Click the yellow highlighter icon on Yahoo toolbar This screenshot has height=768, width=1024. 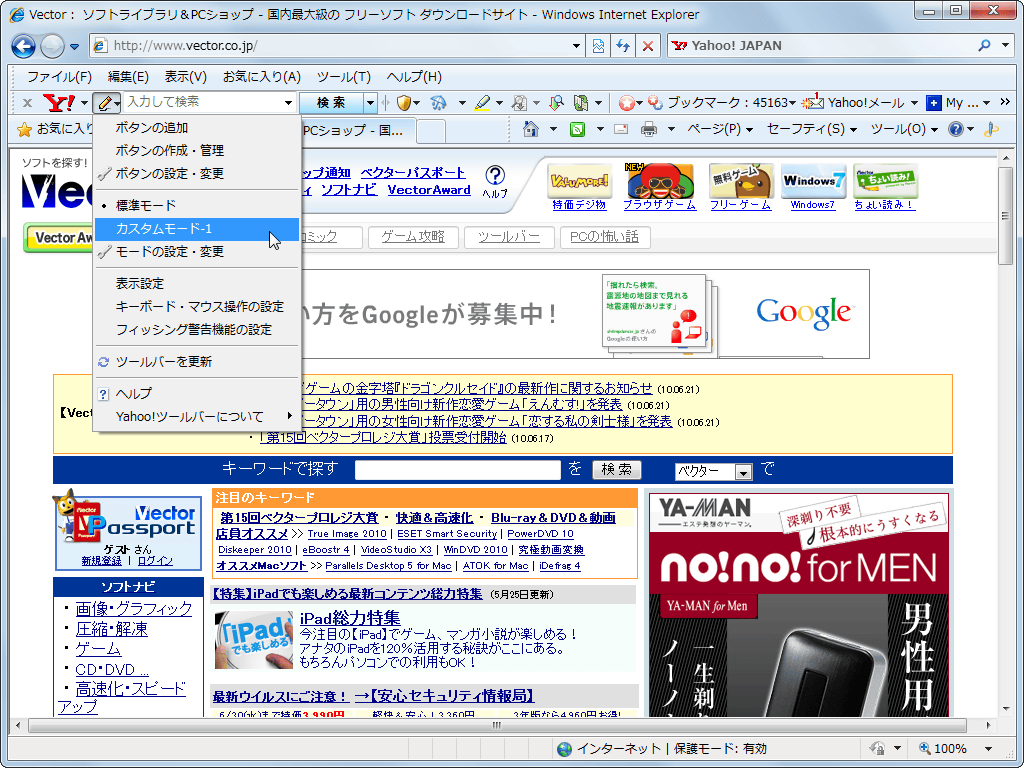[x=482, y=103]
